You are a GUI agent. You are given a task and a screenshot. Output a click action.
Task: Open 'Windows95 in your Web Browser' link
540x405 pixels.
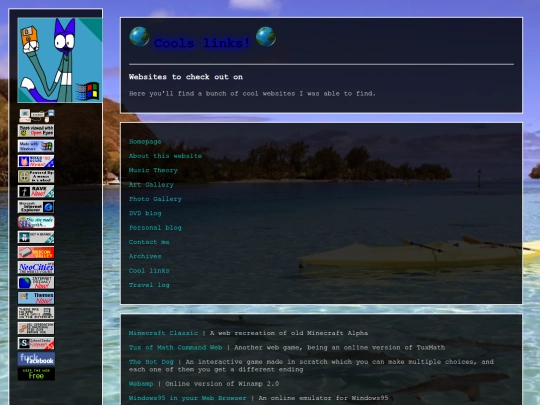coord(188,398)
